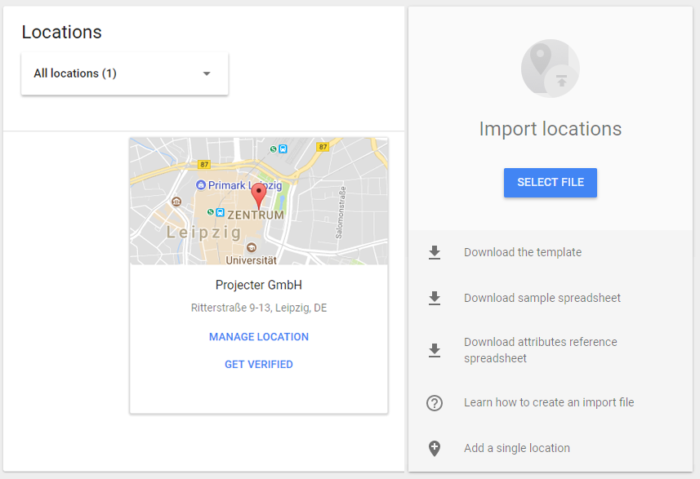Viewport: 700px width, 479px height.
Task: Click the question mark help icon
Action: click(434, 403)
